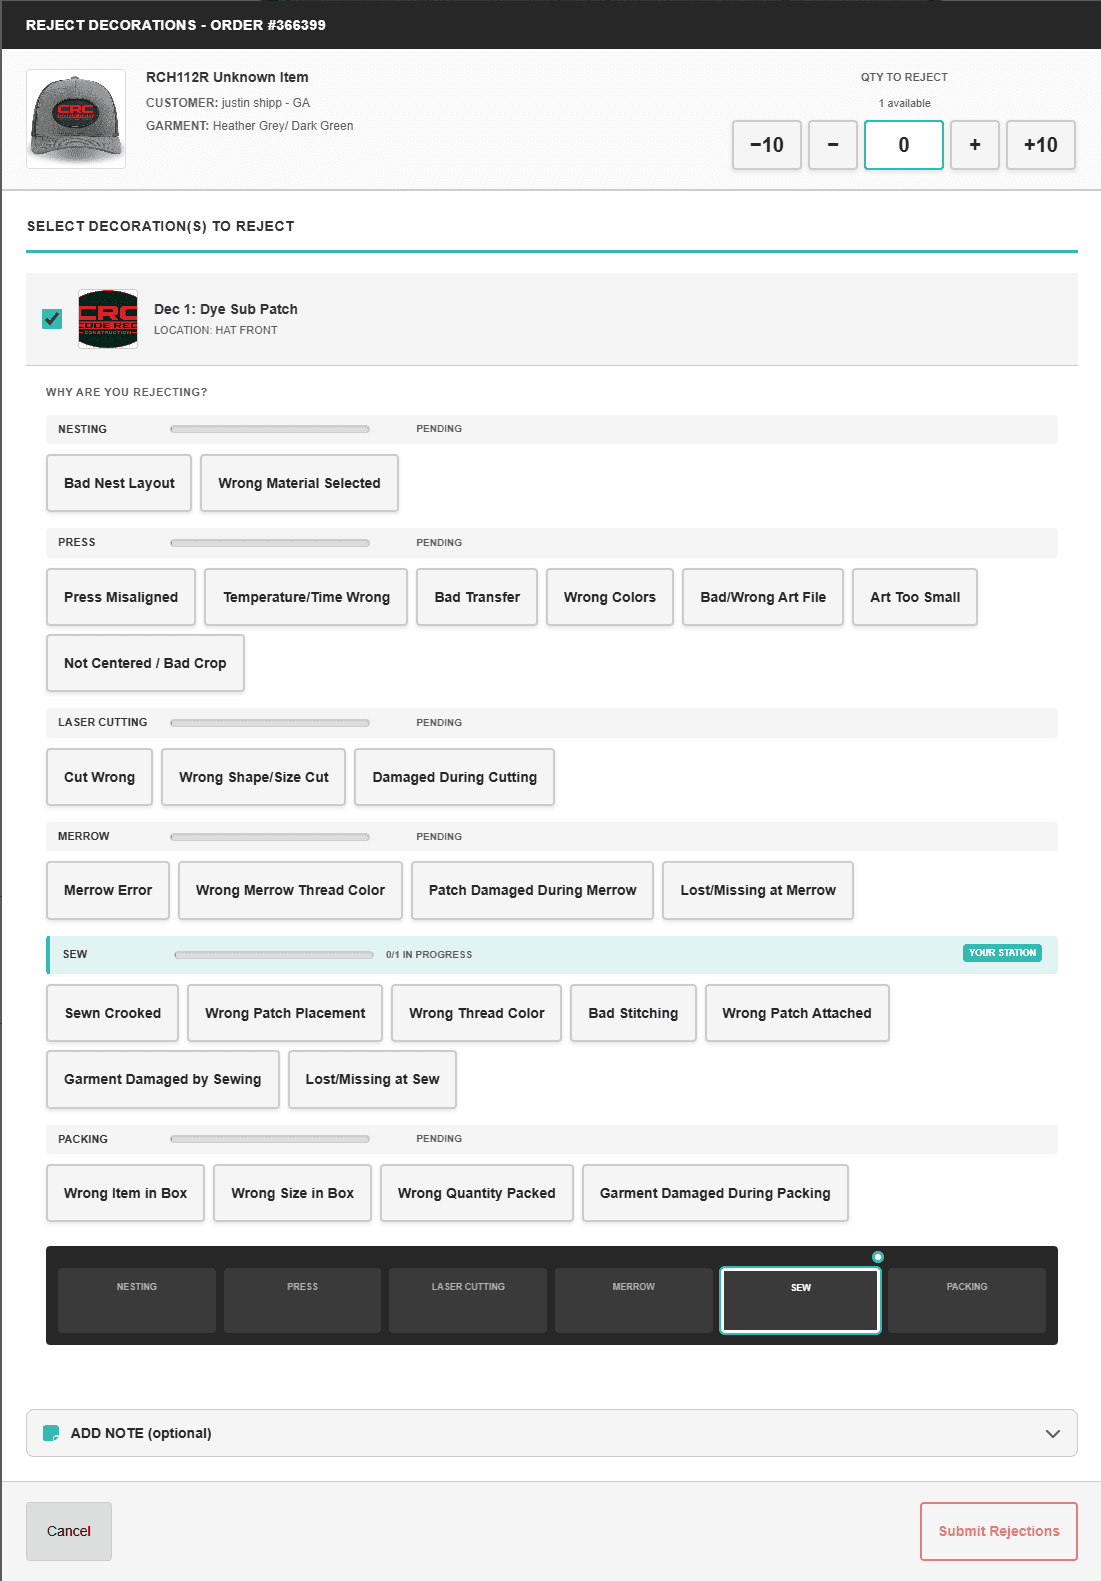Select Garment Damaged by Sewing reason
This screenshot has height=1581, width=1101.
tap(163, 1079)
